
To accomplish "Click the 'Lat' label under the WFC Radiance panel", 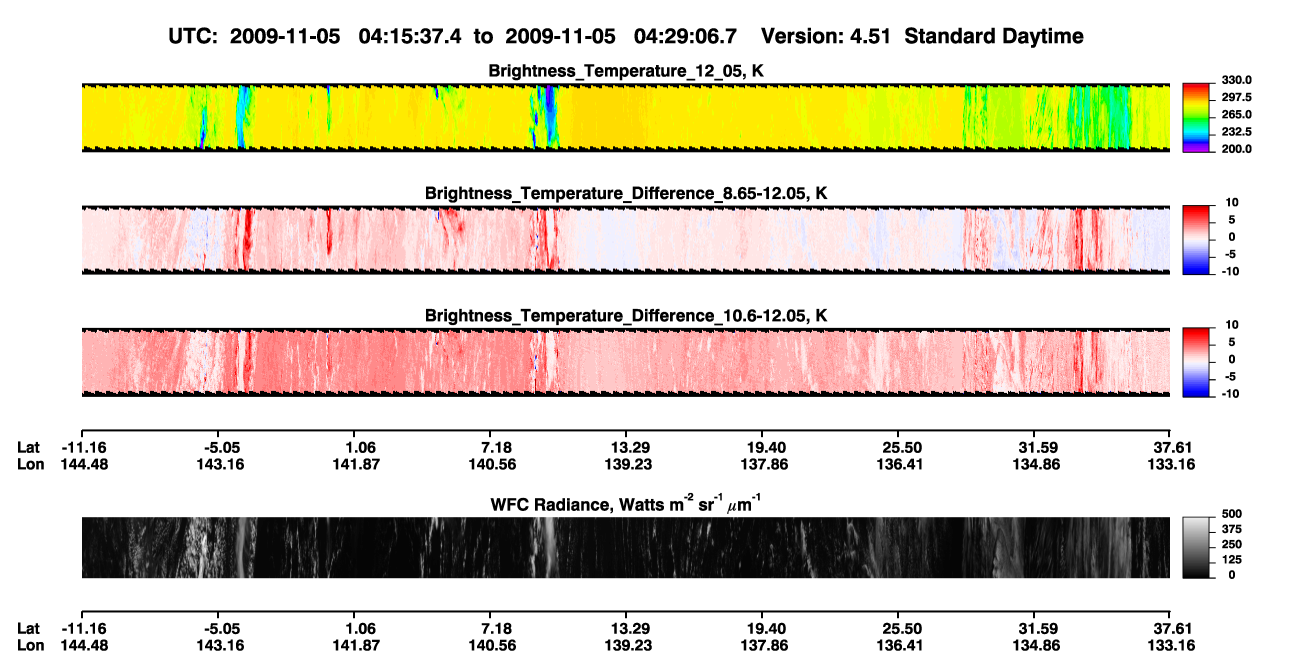I will click(28, 628).
